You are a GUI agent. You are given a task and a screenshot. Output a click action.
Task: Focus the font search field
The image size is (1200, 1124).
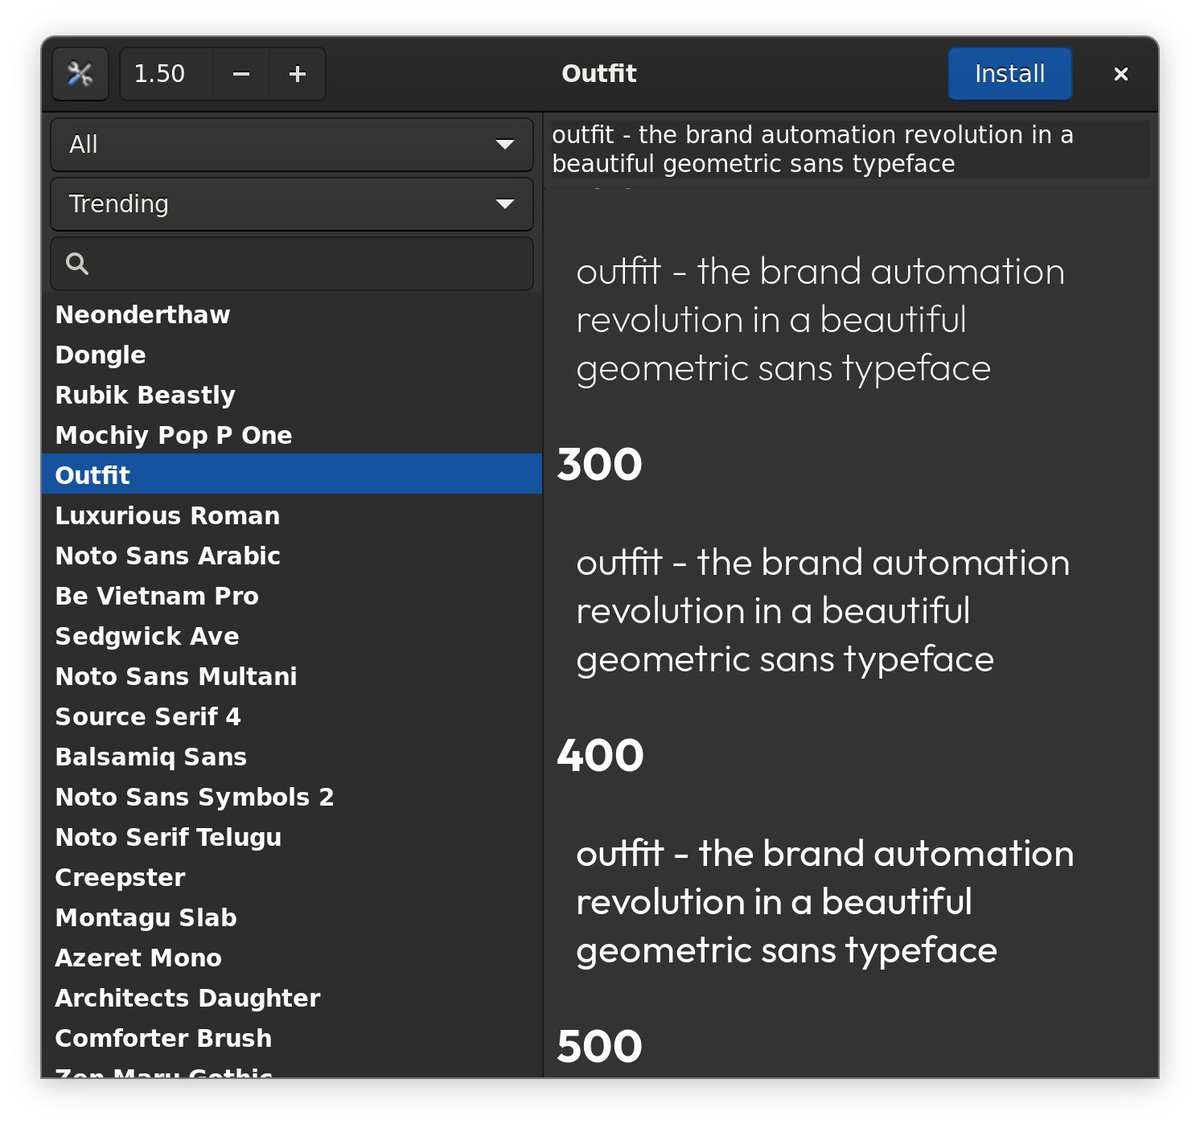tap(292, 264)
